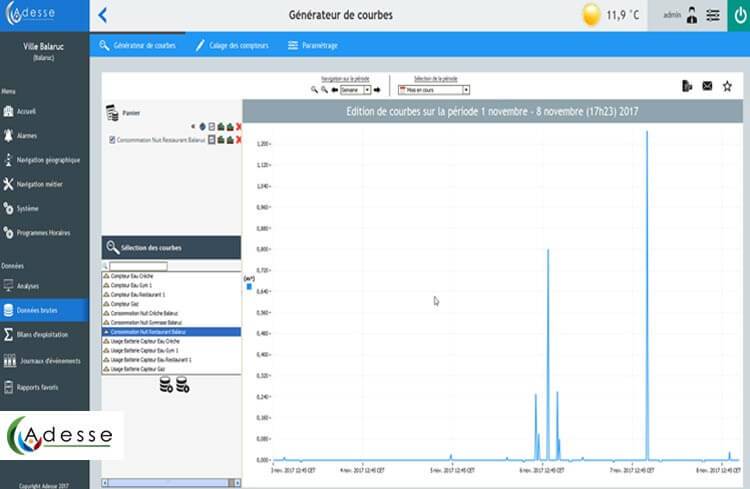Viewport: 750px width, 489px height.
Task: Select Consommation Nuit Crèche Balaruc in the list
Action: click(x=171, y=313)
